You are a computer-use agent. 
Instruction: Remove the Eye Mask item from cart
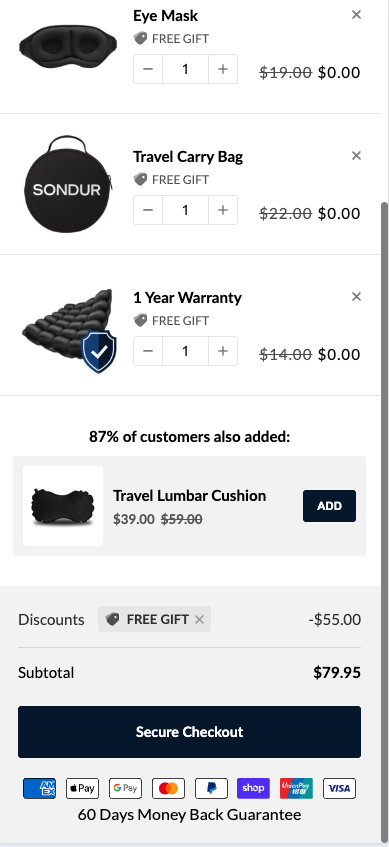[356, 15]
